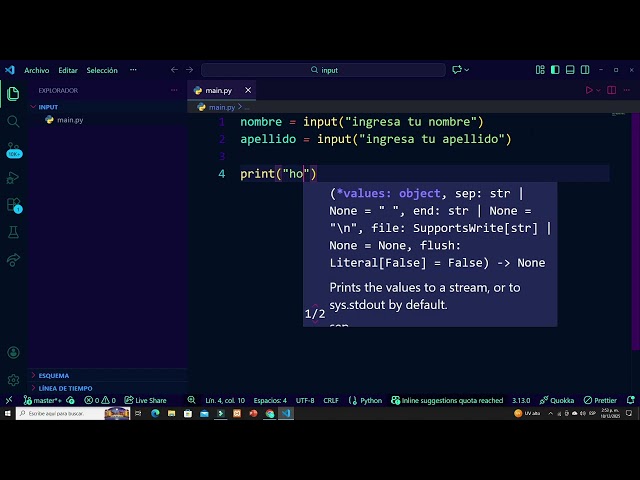Viewport: 640px width, 480px height.
Task: Open the Selección menu
Action: click(x=102, y=70)
